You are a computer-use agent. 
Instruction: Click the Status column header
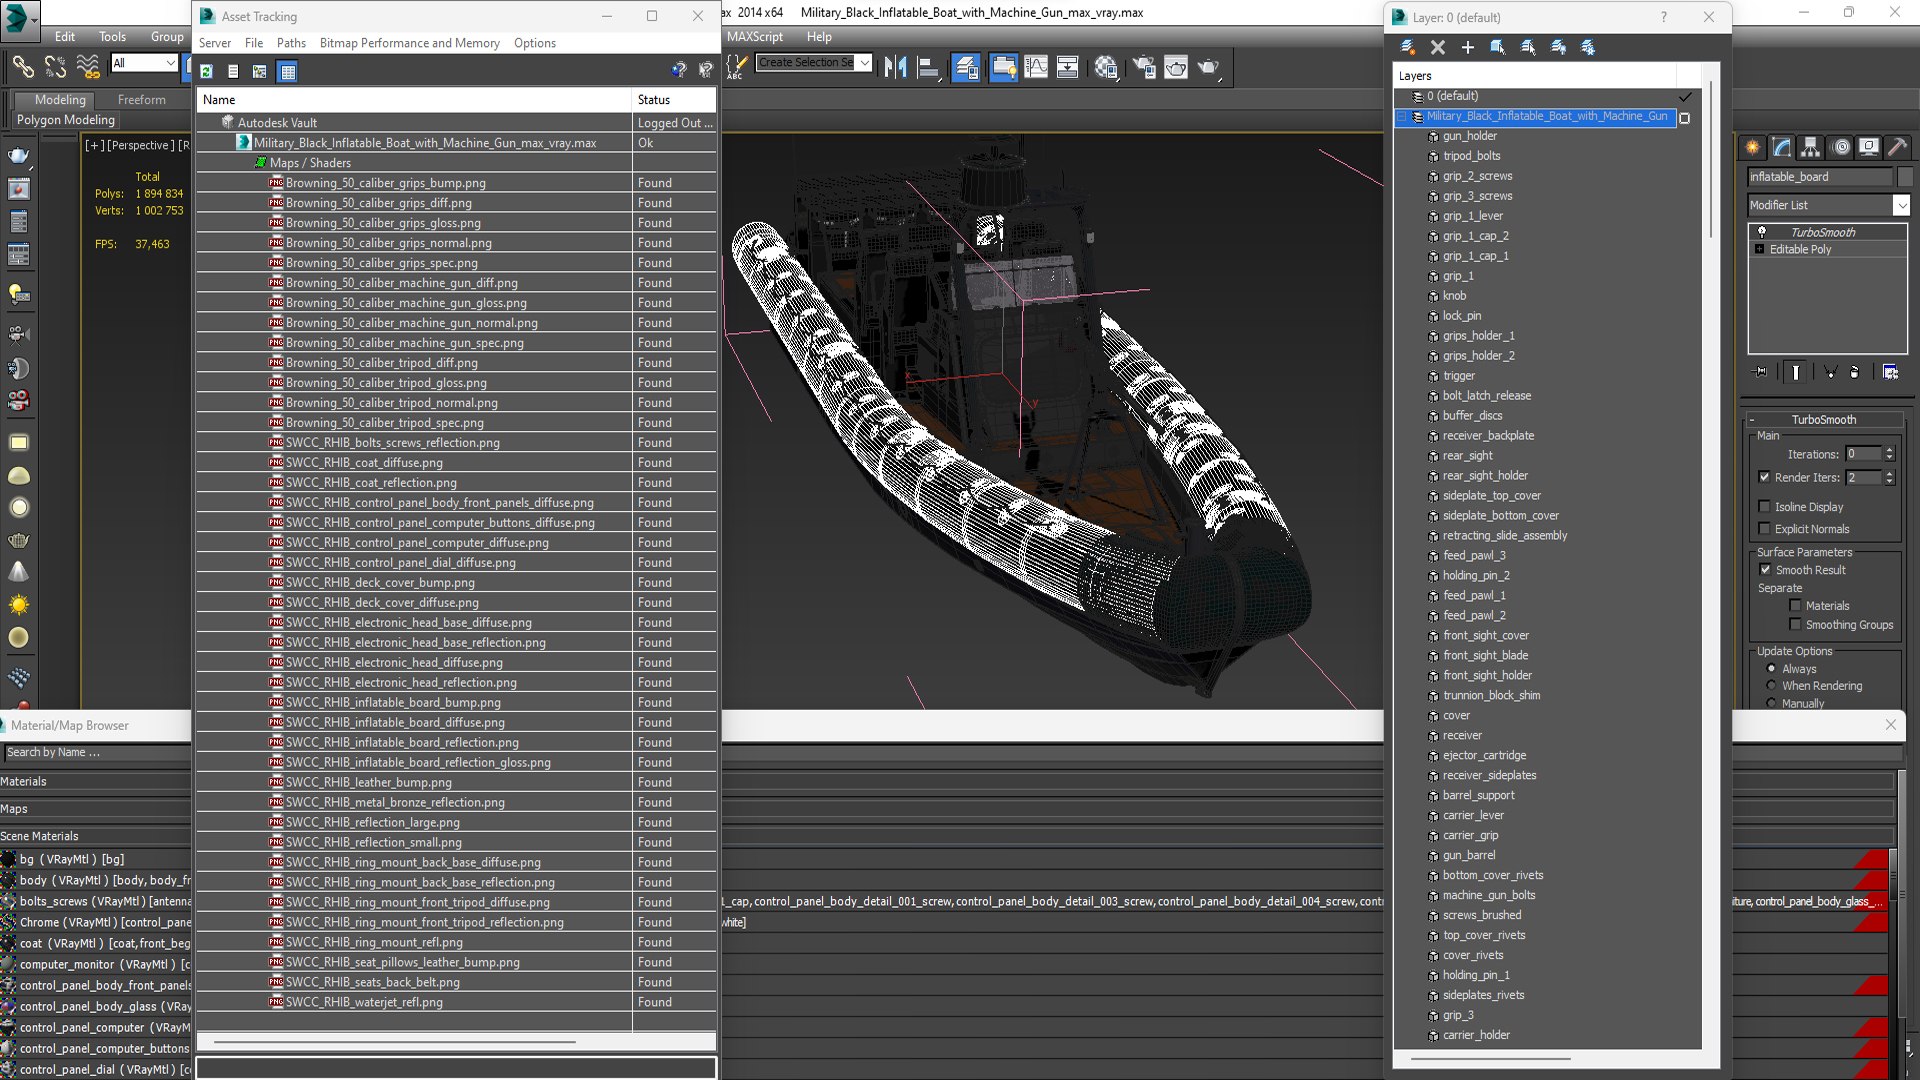click(x=674, y=99)
